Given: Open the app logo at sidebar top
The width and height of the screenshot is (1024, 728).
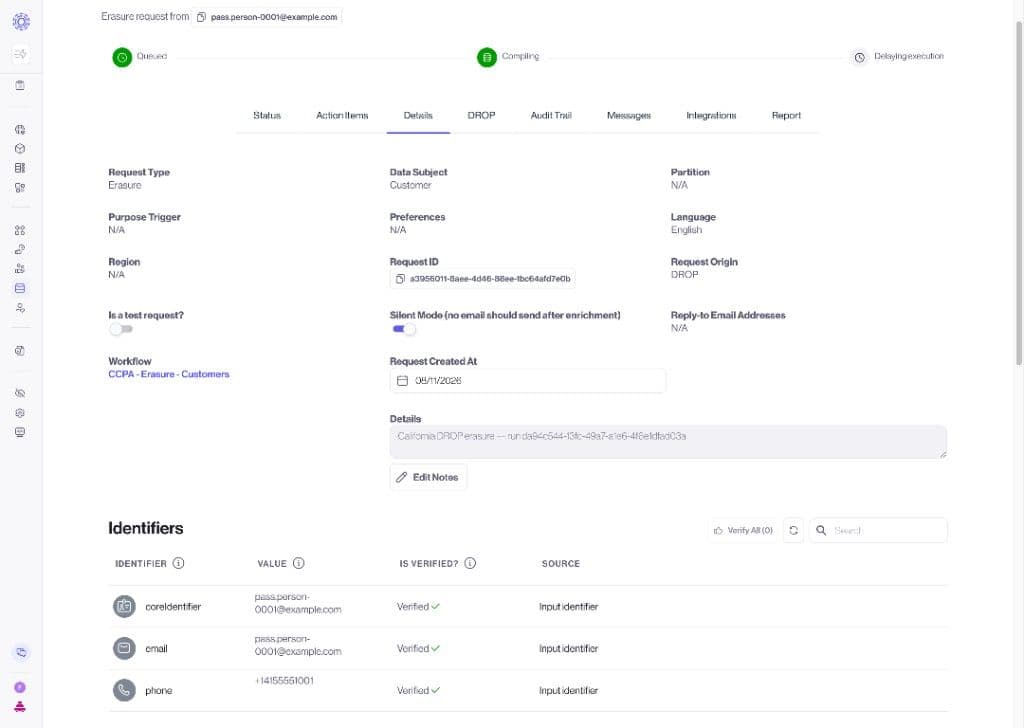Looking at the screenshot, I should 21,22.
